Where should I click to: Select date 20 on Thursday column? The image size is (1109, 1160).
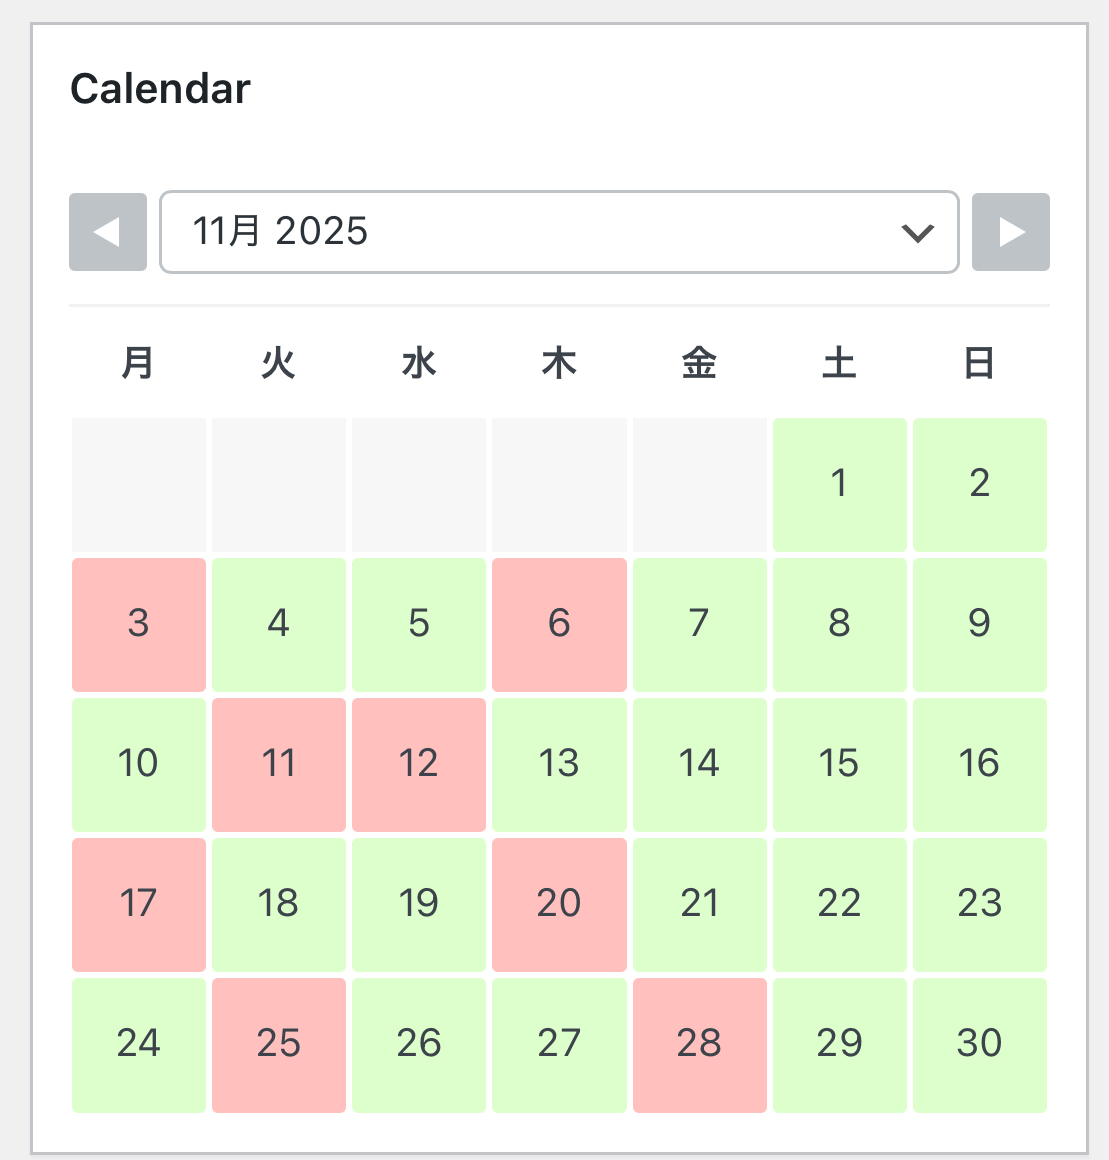[559, 904]
